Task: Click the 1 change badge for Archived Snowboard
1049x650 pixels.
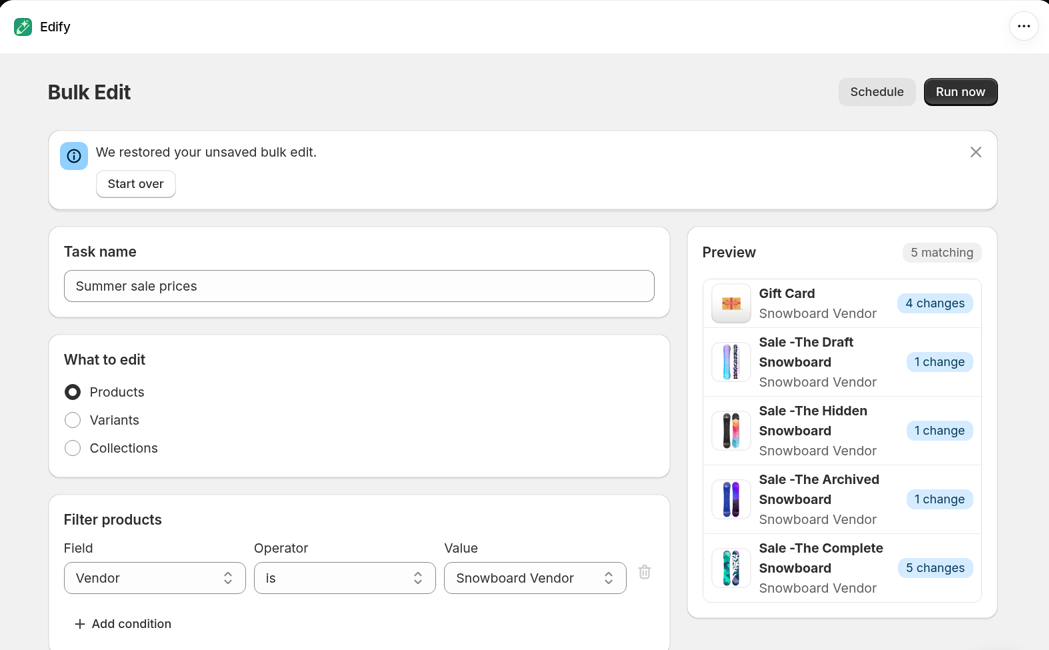Action: tap(939, 499)
